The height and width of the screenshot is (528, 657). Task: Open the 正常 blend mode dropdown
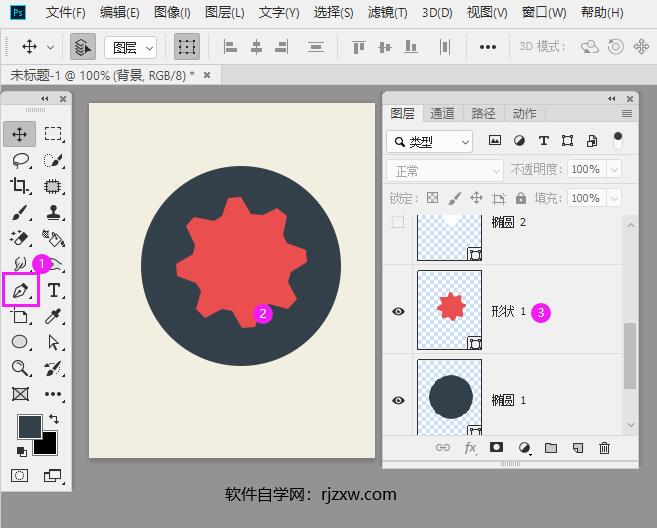pyautogui.click(x=445, y=171)
